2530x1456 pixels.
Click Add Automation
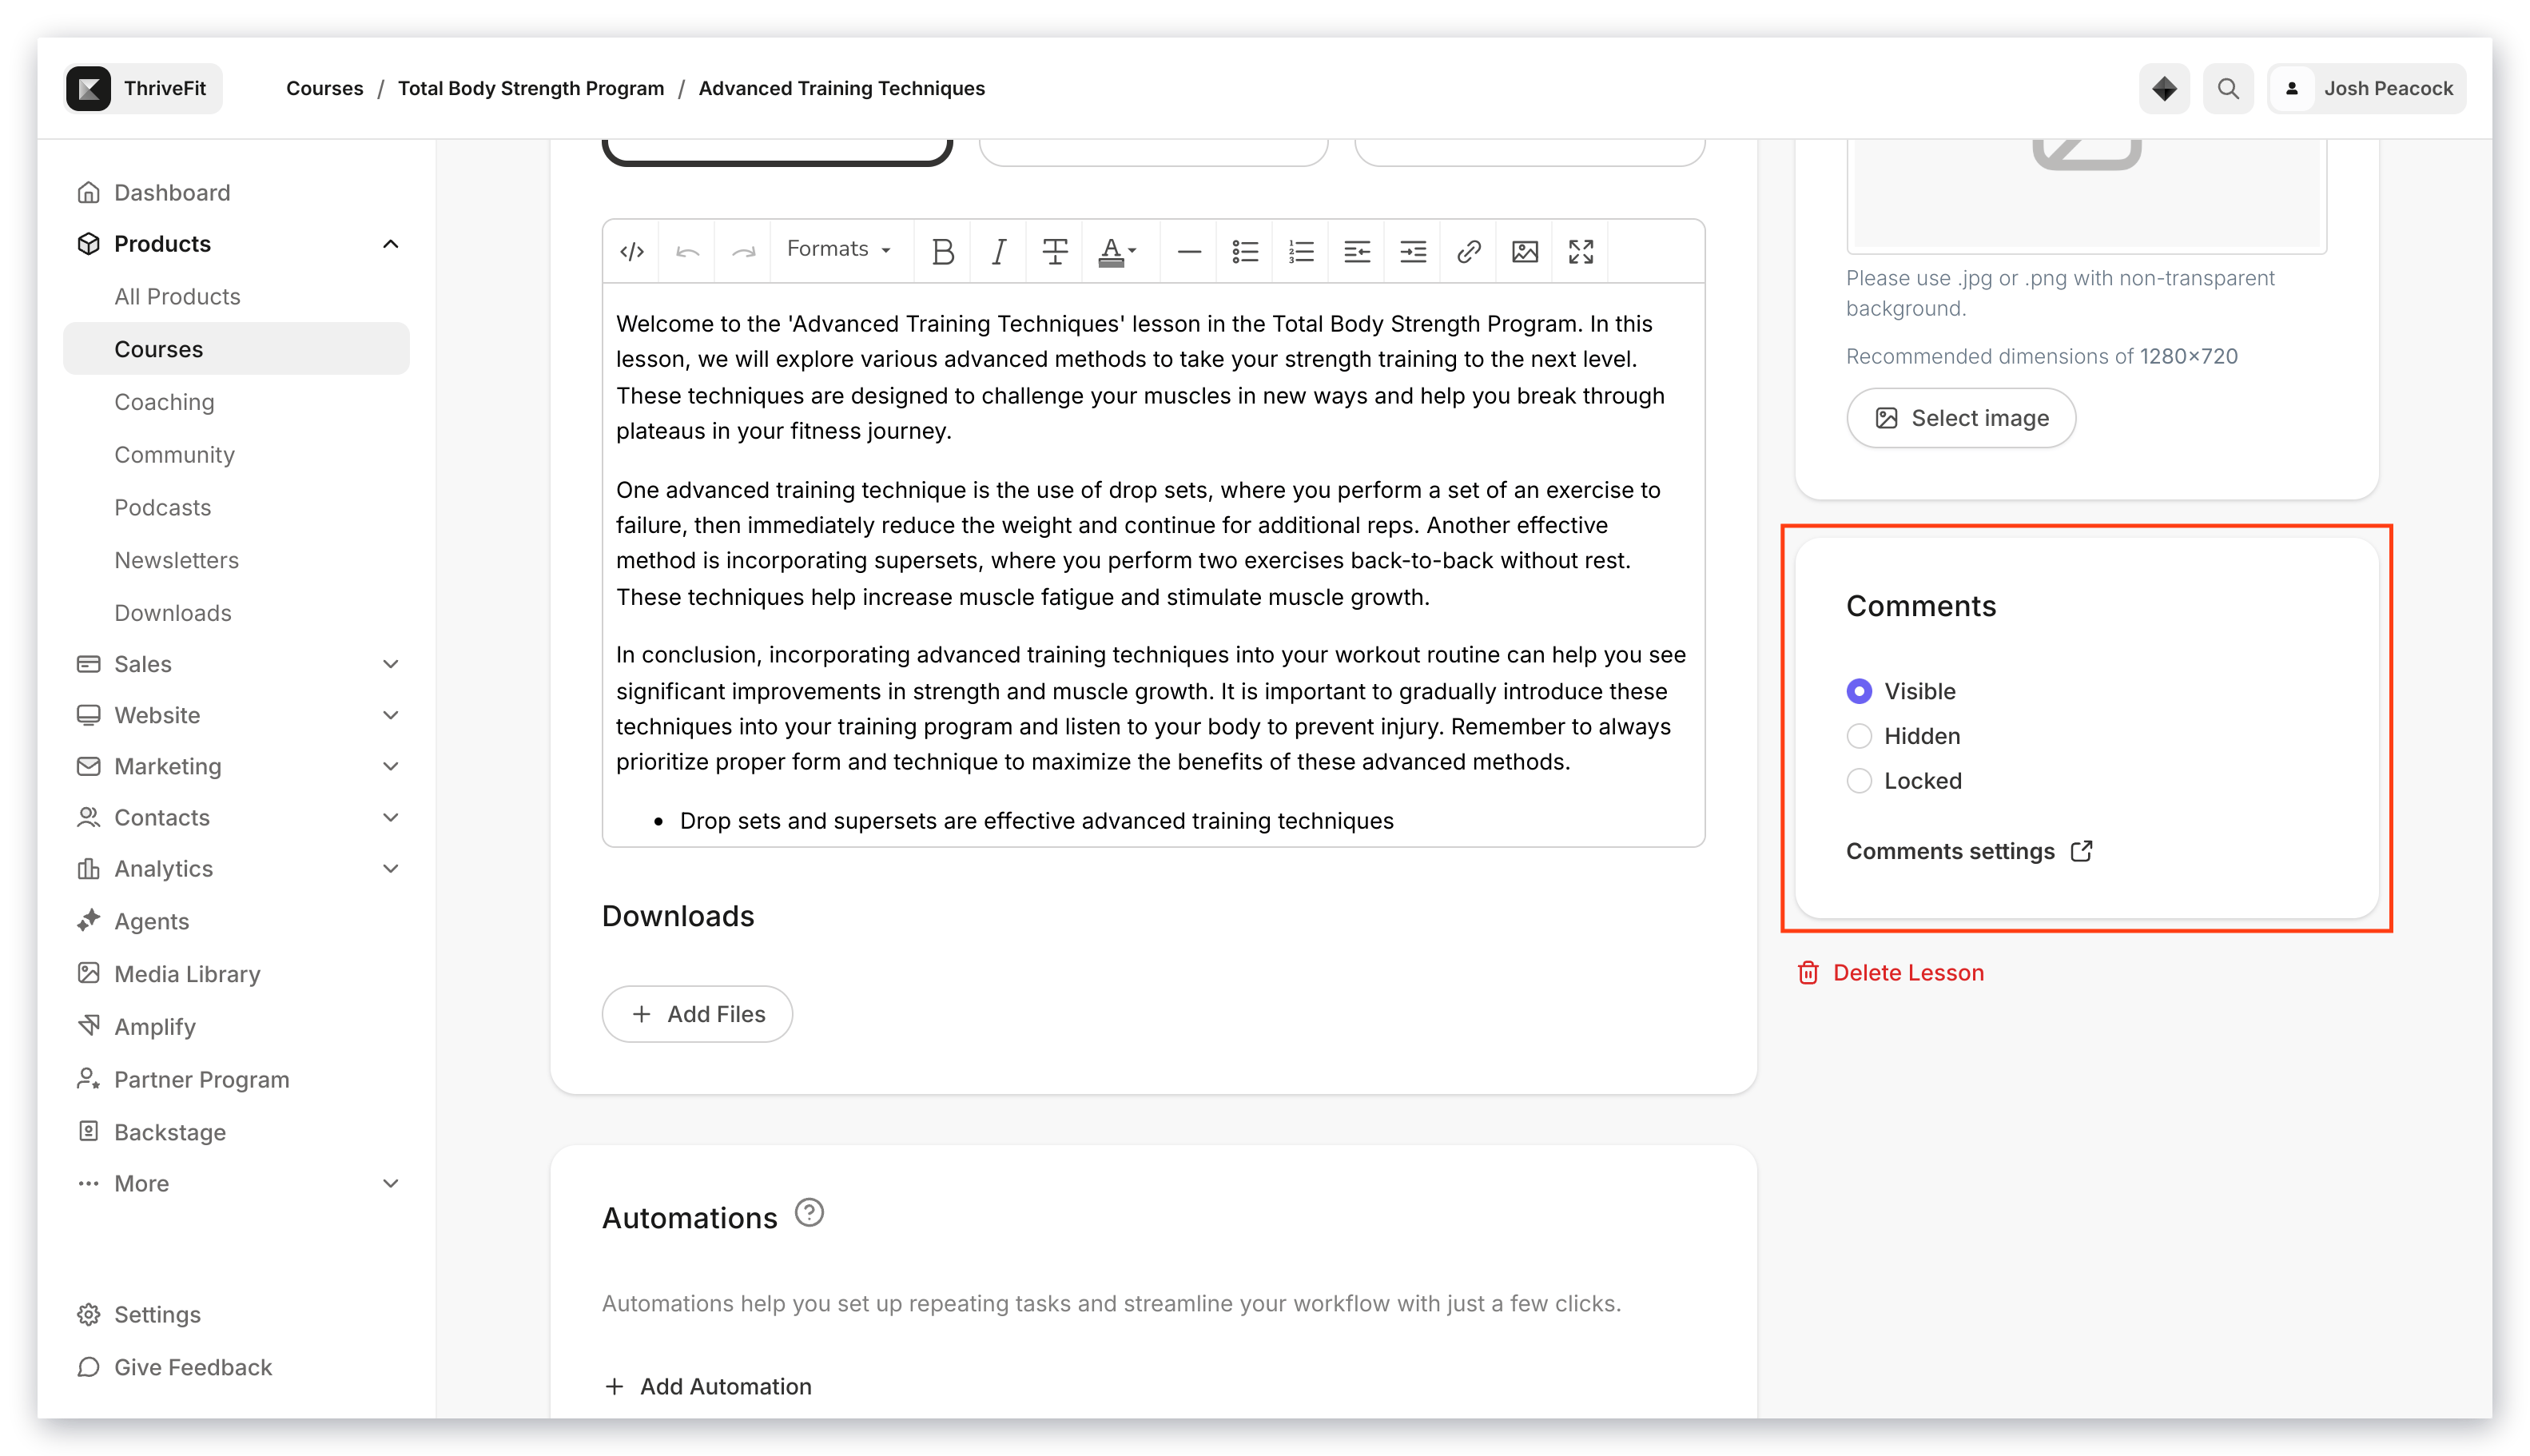[707, 1386]
